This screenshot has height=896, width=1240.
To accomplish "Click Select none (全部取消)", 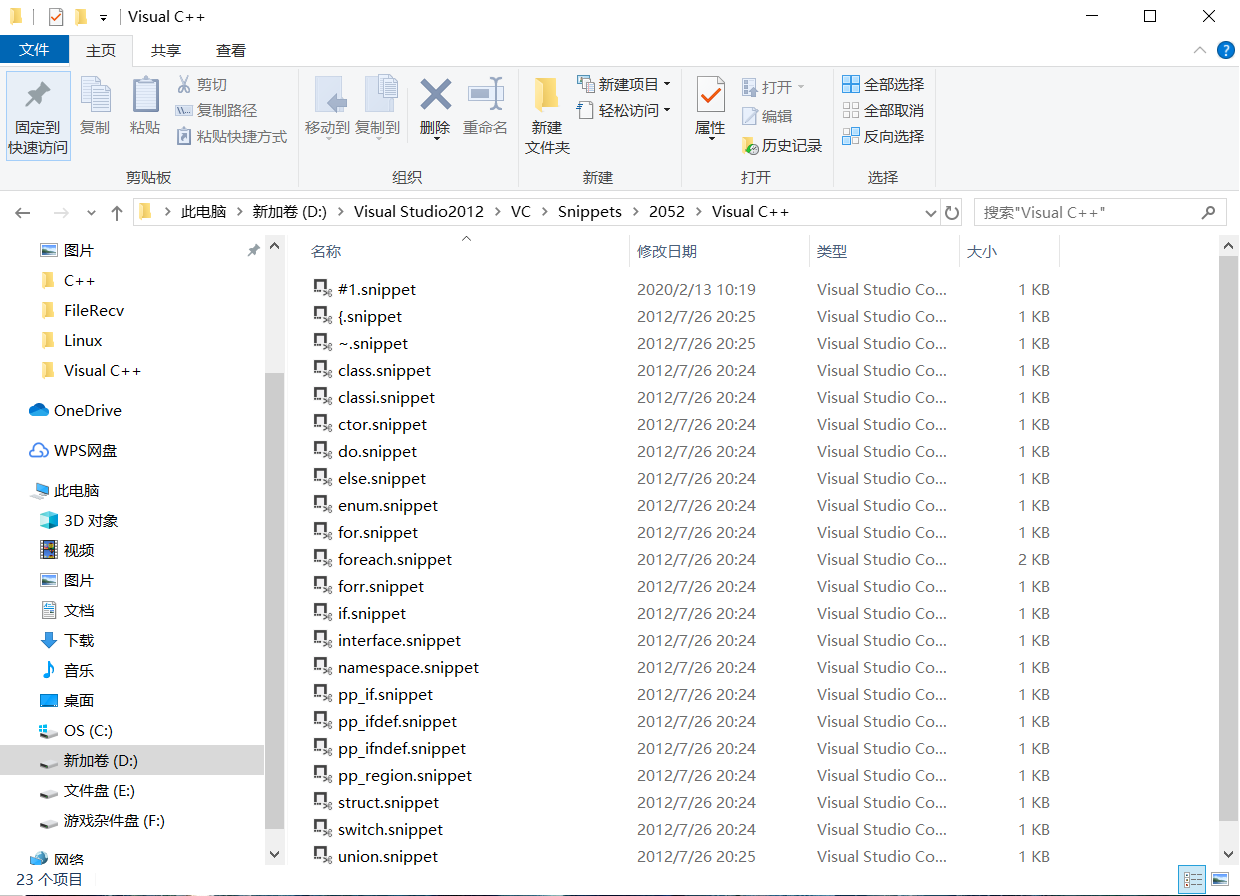I will [883, 111].
